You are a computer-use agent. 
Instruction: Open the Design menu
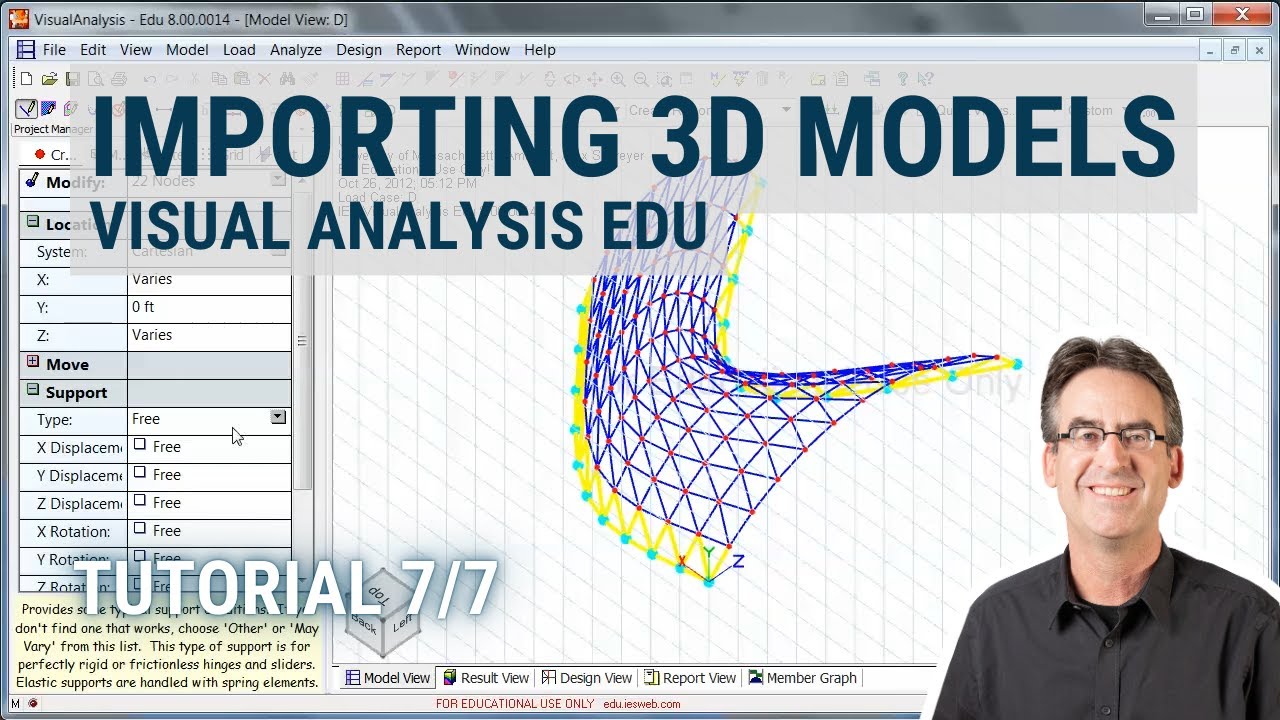click(x=359, y=50)
